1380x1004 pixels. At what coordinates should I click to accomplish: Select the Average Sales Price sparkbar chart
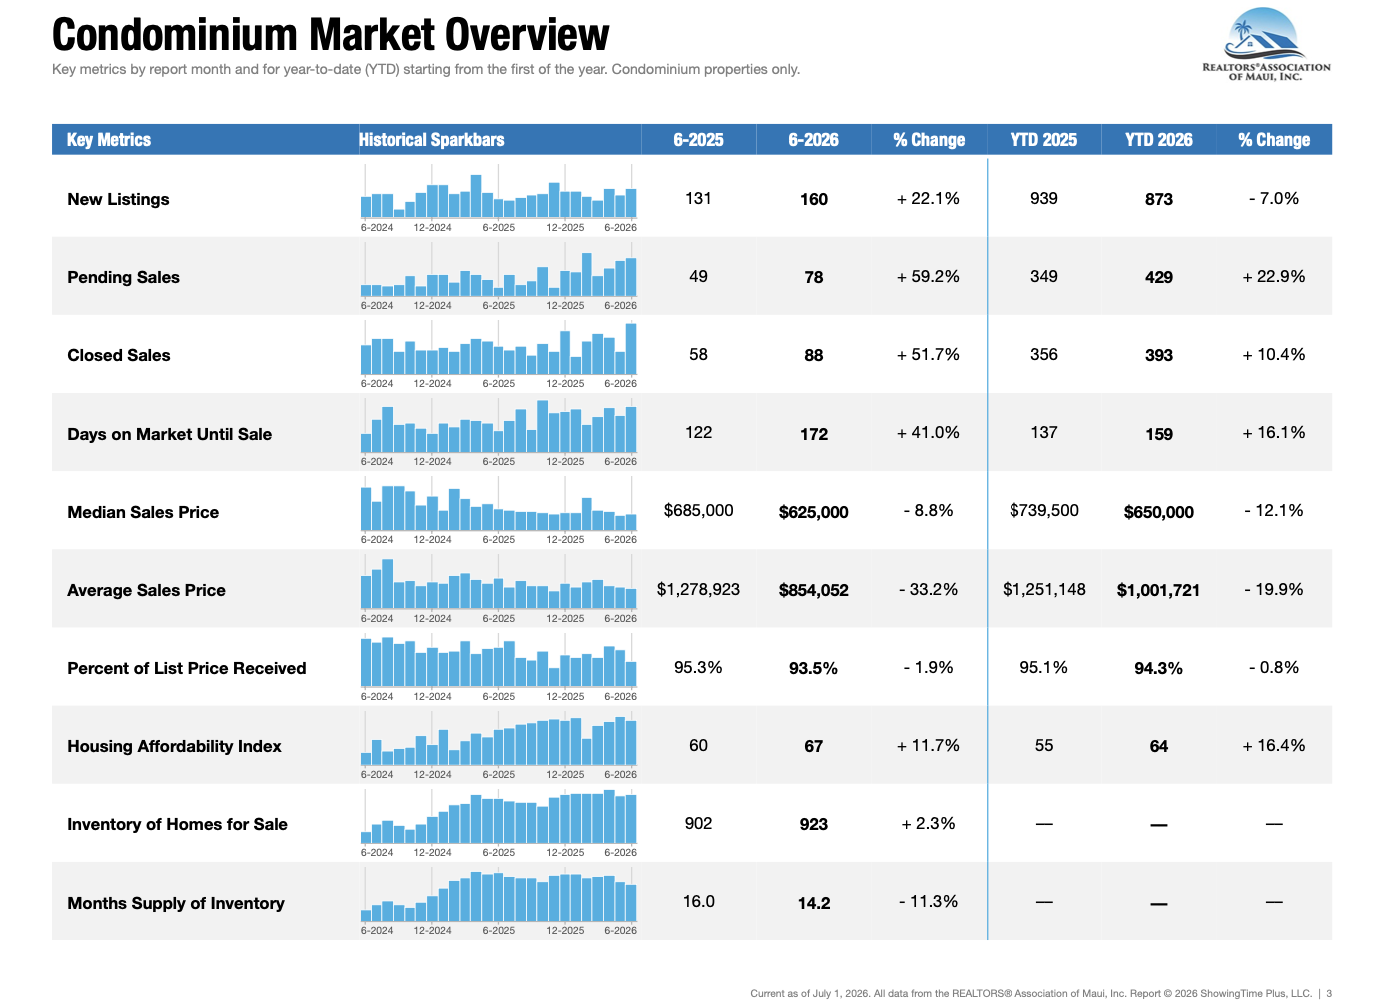click(499, 589)
